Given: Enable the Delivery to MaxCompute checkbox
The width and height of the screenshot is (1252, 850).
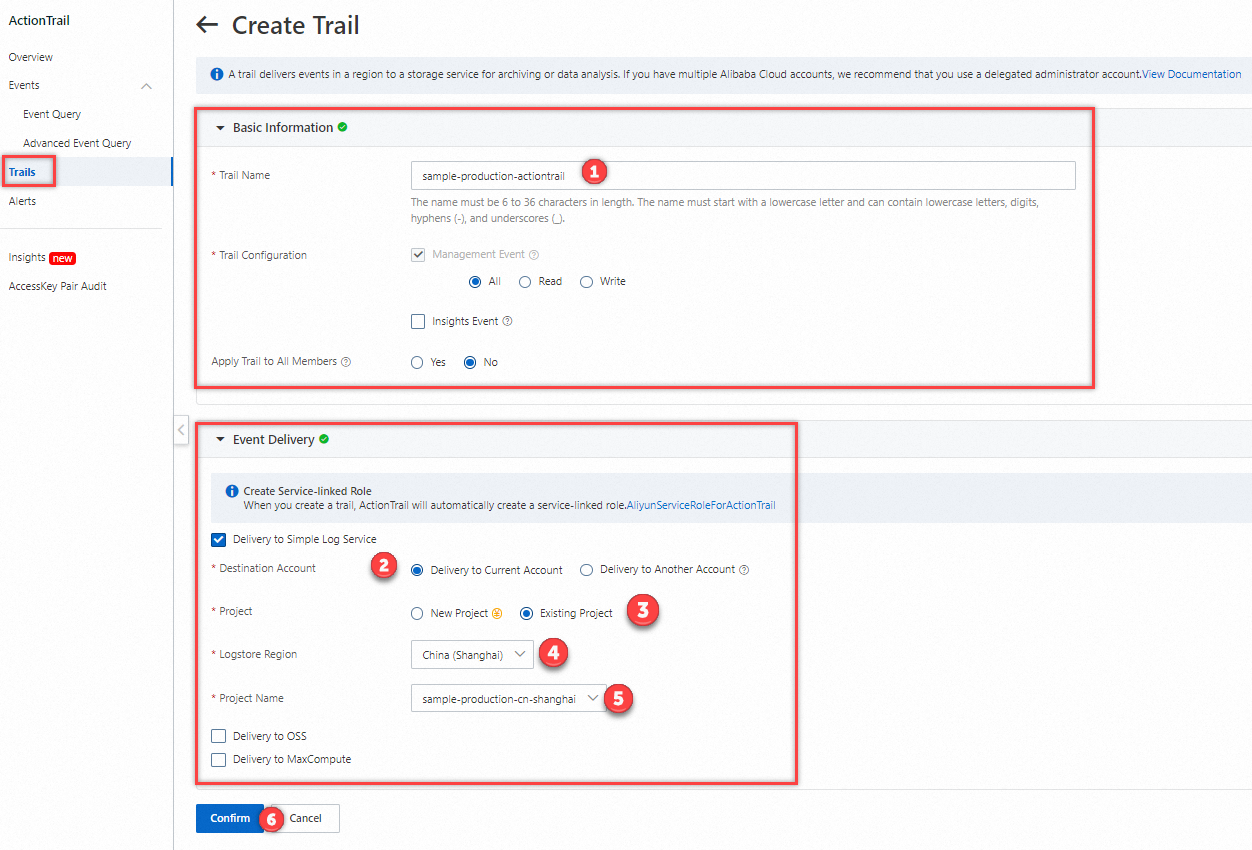Looking at the screenshot, I should tap(219, 760).
